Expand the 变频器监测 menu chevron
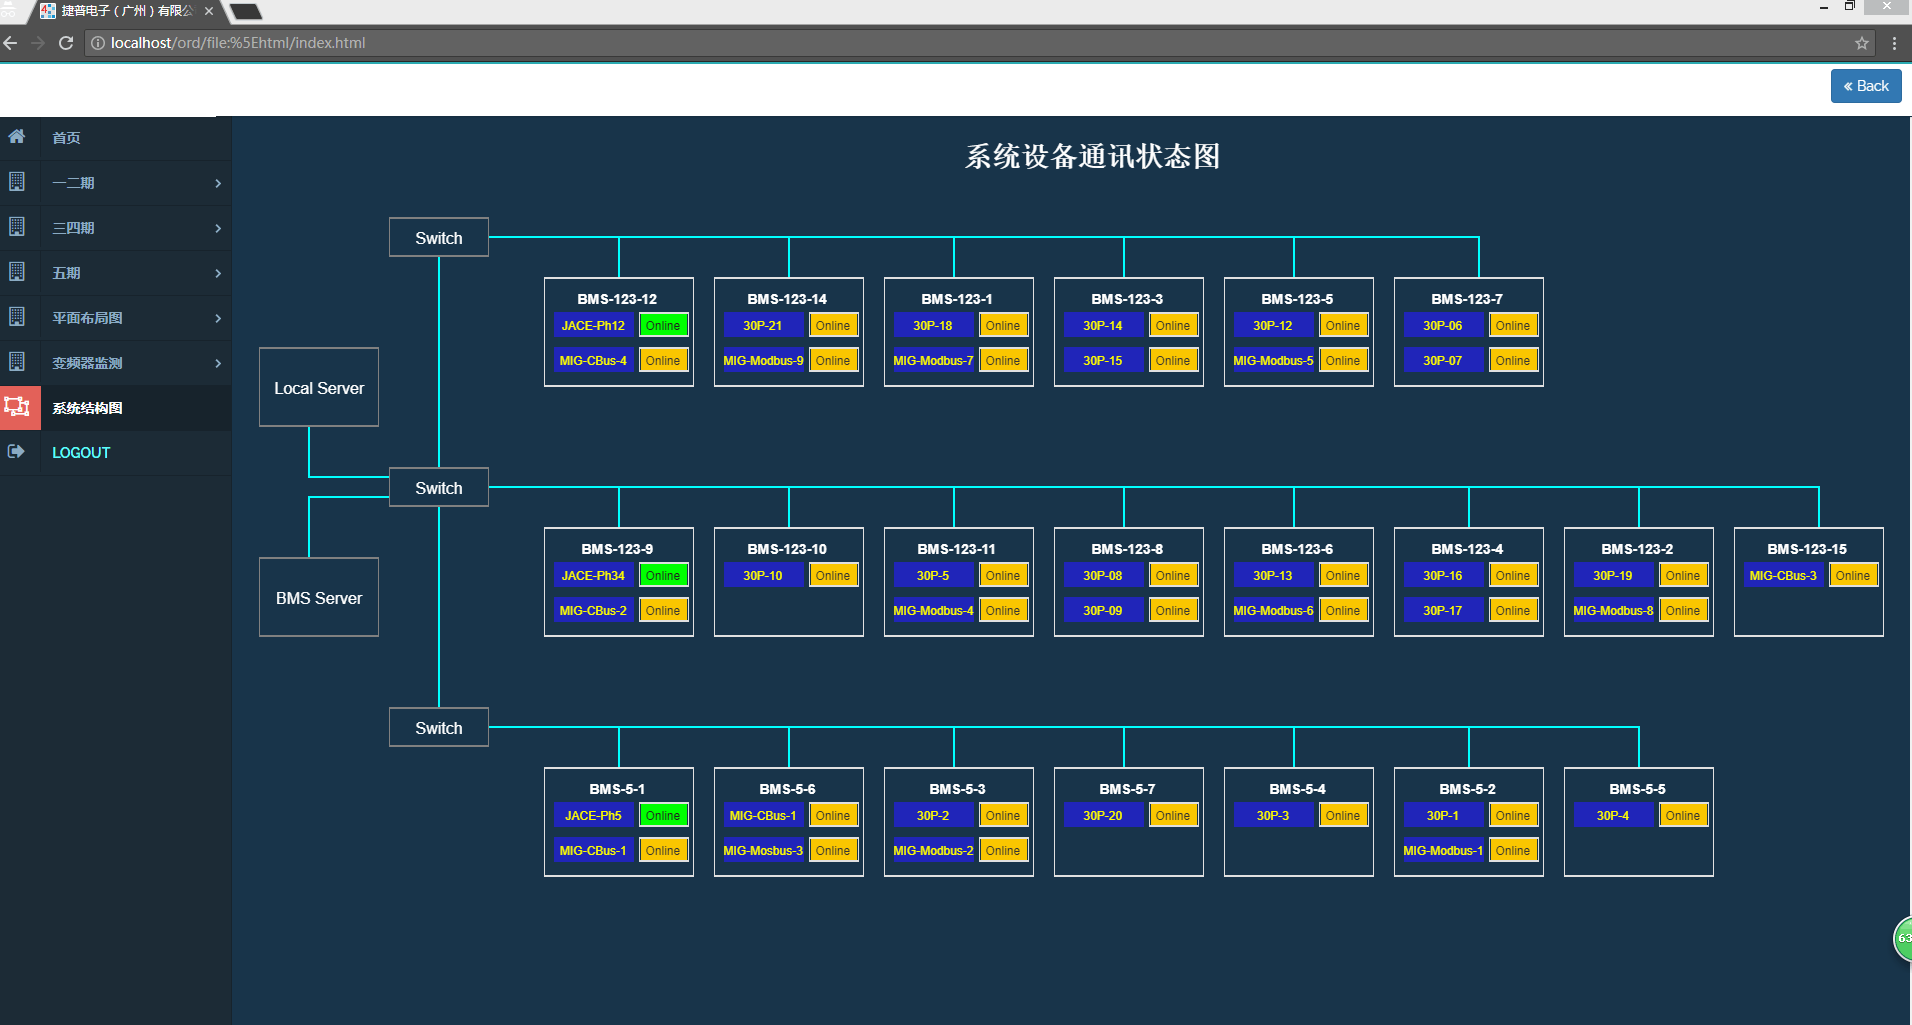This screenshot has height=1025, width=1912. [218, 363]
